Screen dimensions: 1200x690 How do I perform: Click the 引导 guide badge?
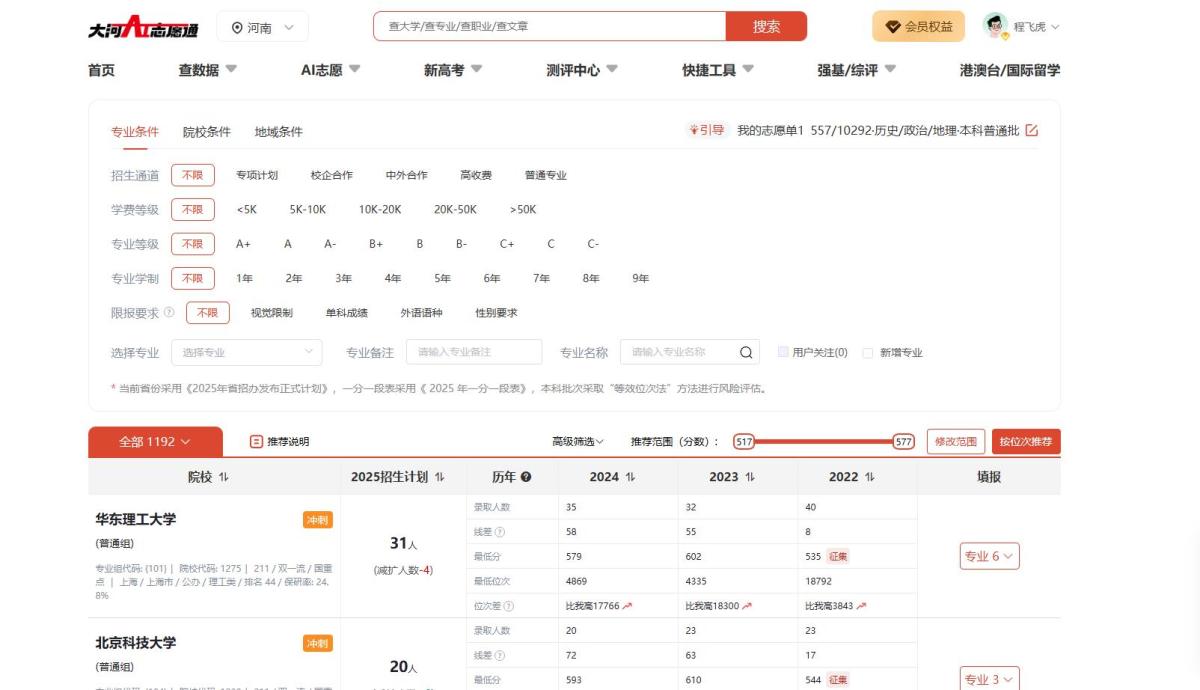click(x=707, y=131)
